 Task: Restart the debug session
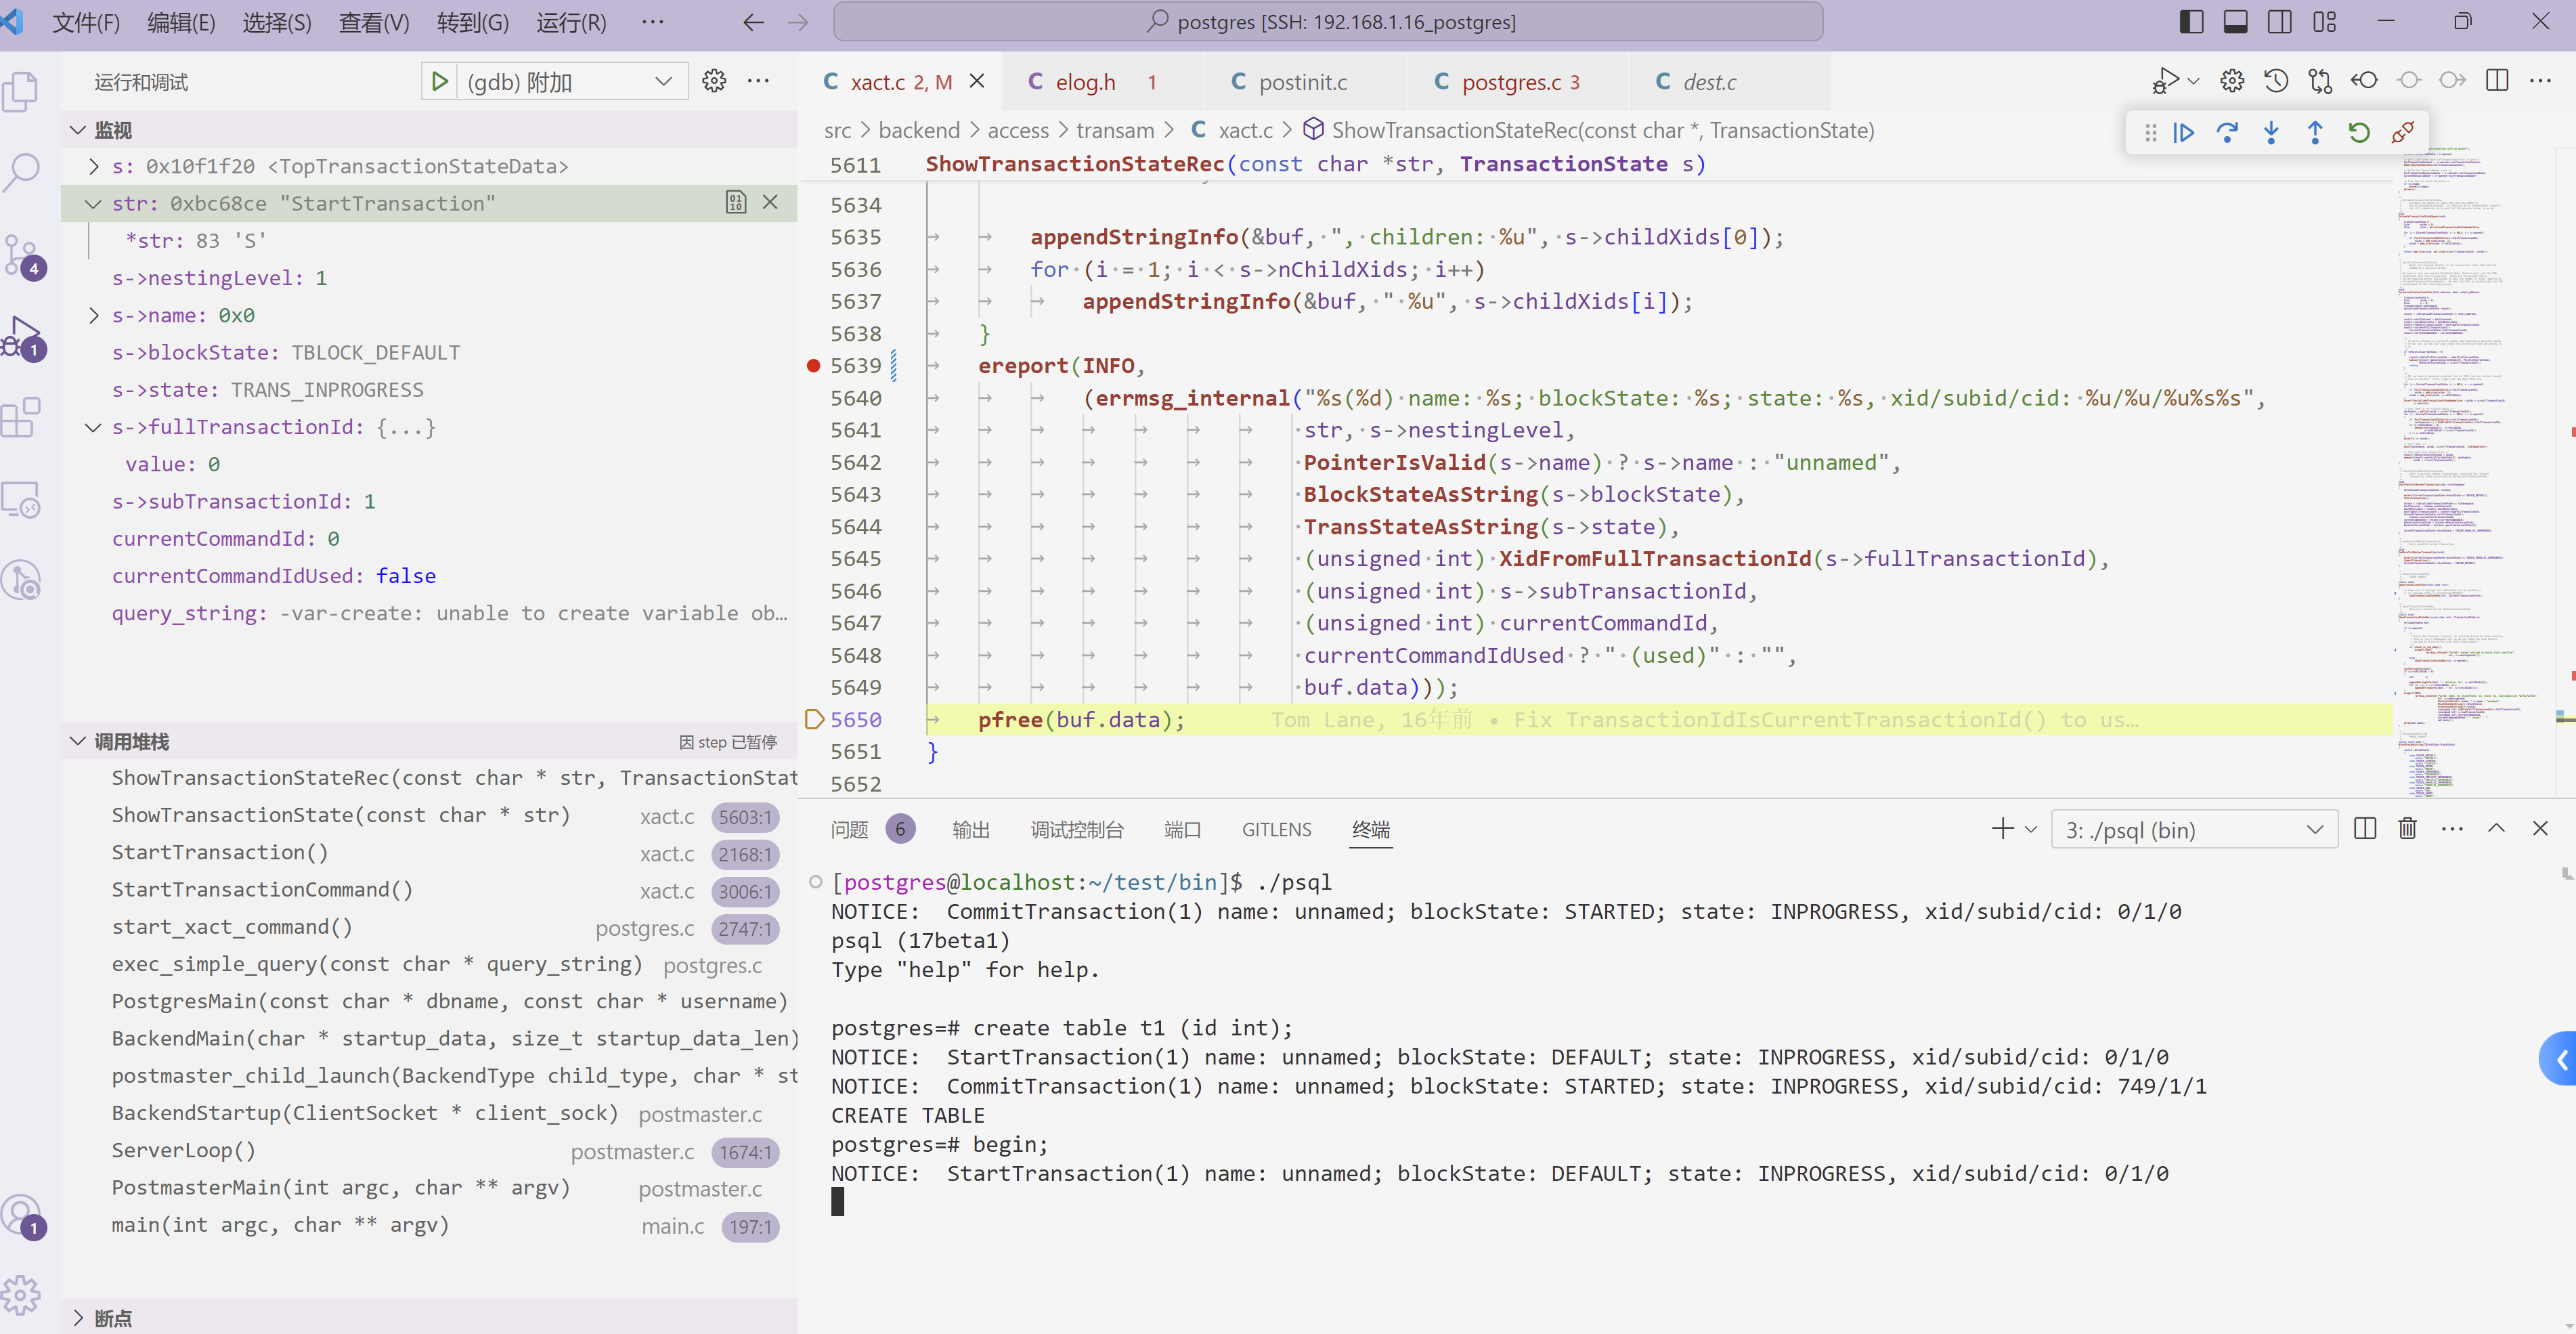(x=2359, y=132)
